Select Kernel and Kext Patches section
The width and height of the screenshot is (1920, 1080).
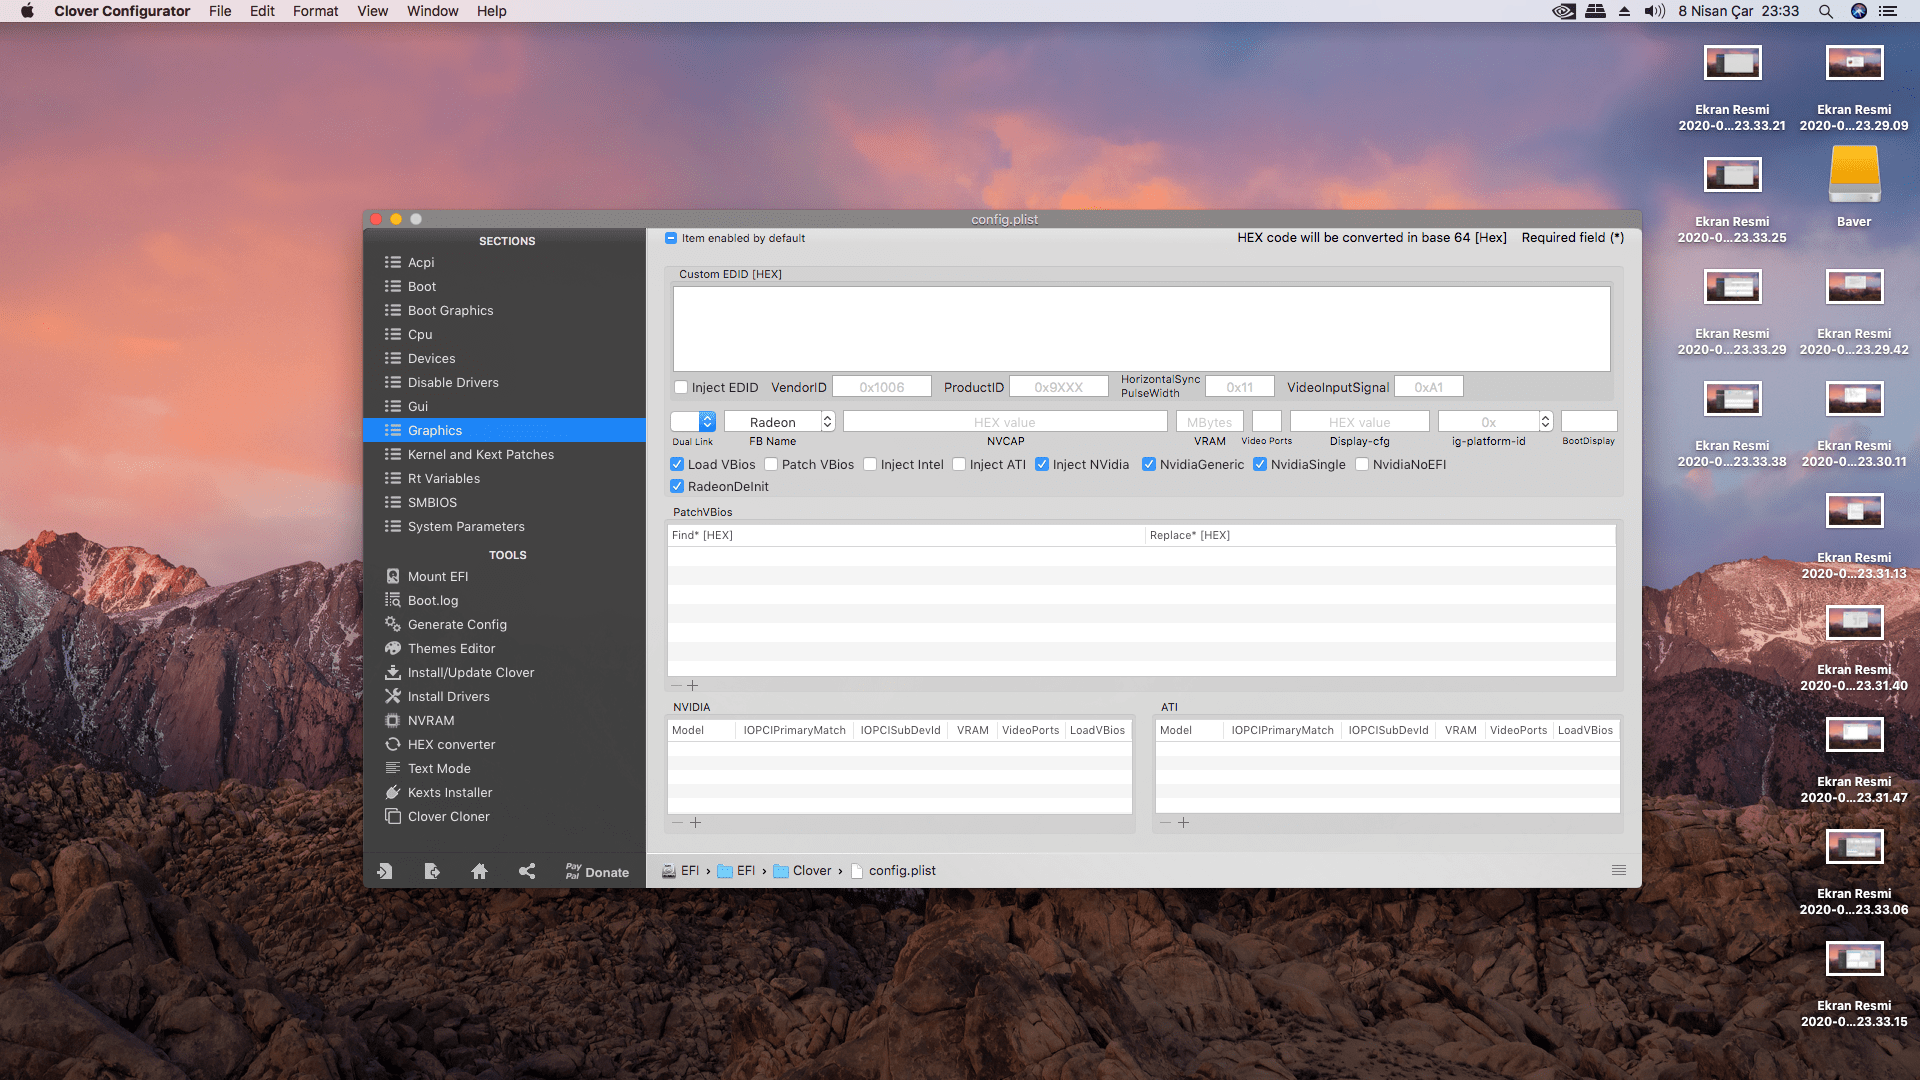tap(480, 454)
